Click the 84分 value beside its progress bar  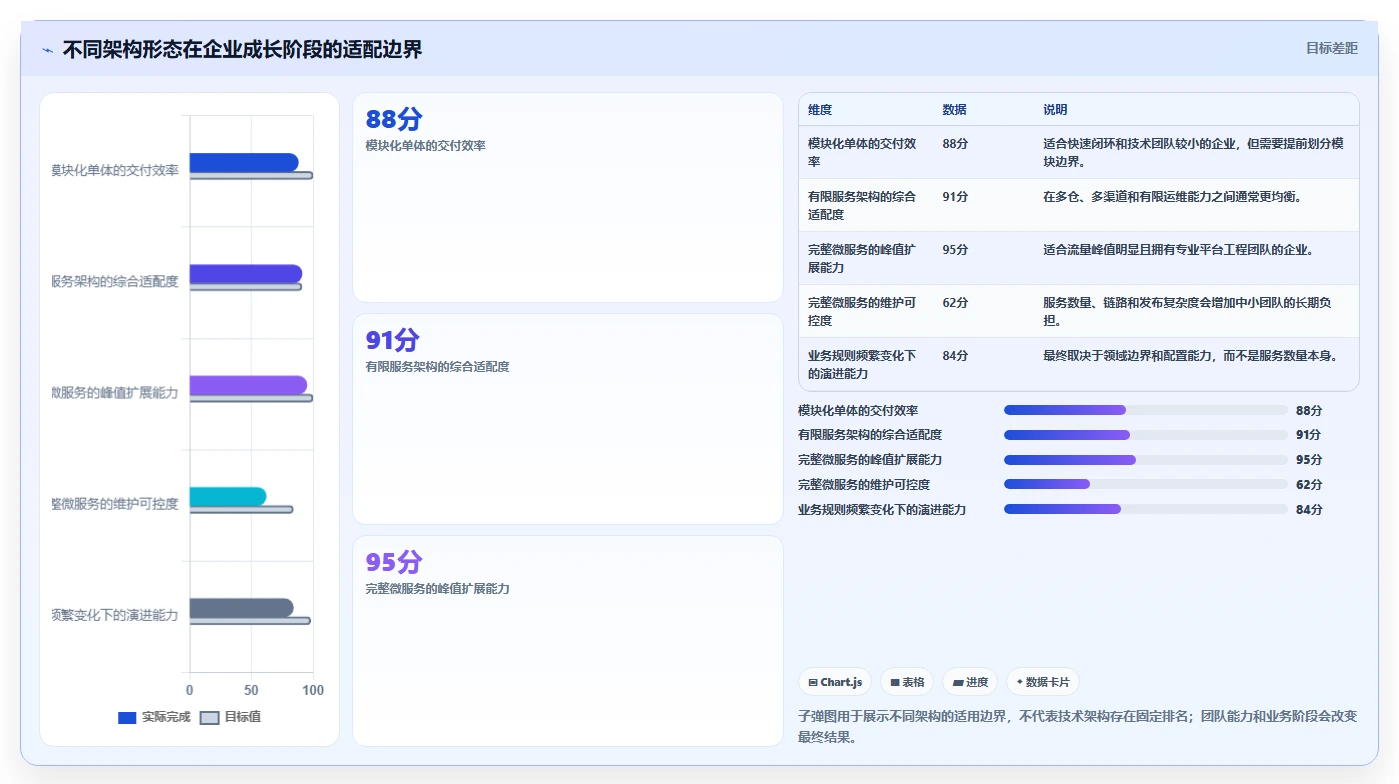1309,510
